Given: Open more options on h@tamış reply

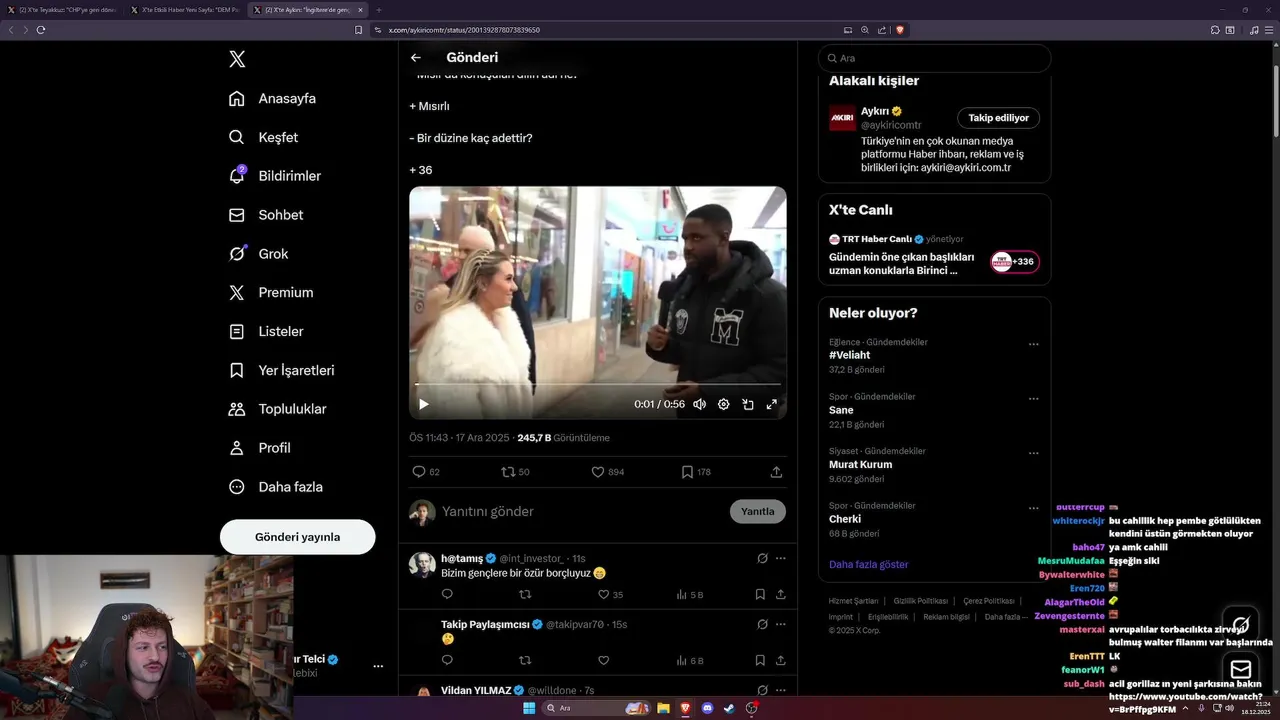Looking at the screenshot, I should [x=781, y=558].
